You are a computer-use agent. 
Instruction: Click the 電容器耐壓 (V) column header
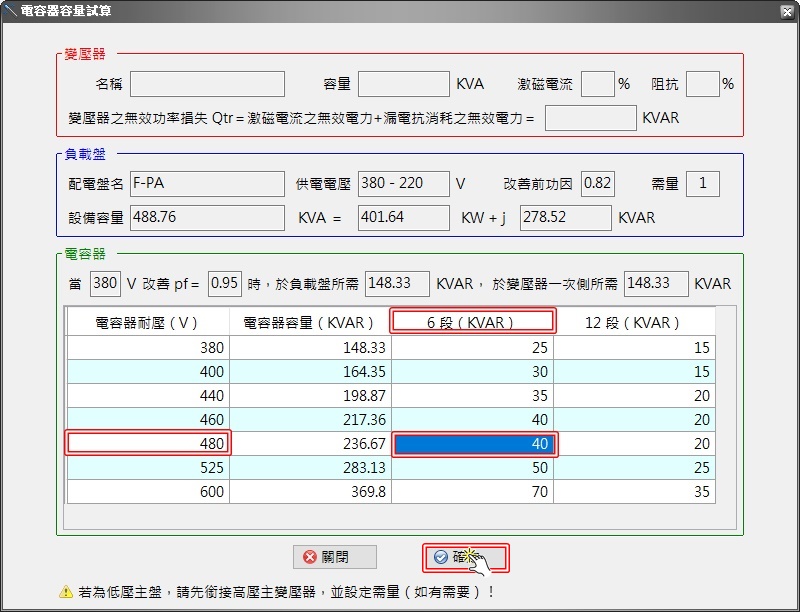[147, 322]
